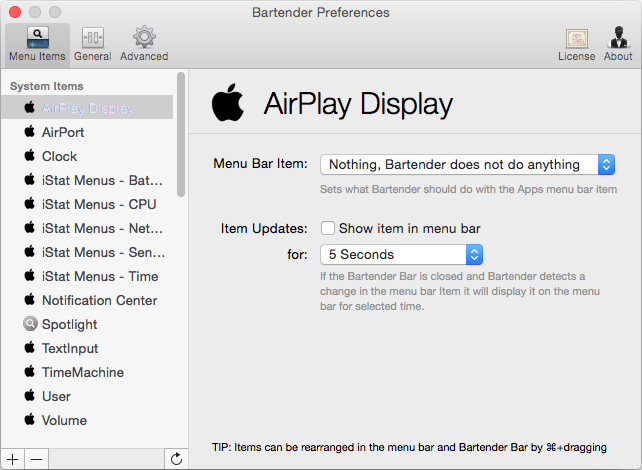The width and height of the screenshot is (642, 470).
Task: Click the AirPlay Display heading text
Action: [358, 104]
